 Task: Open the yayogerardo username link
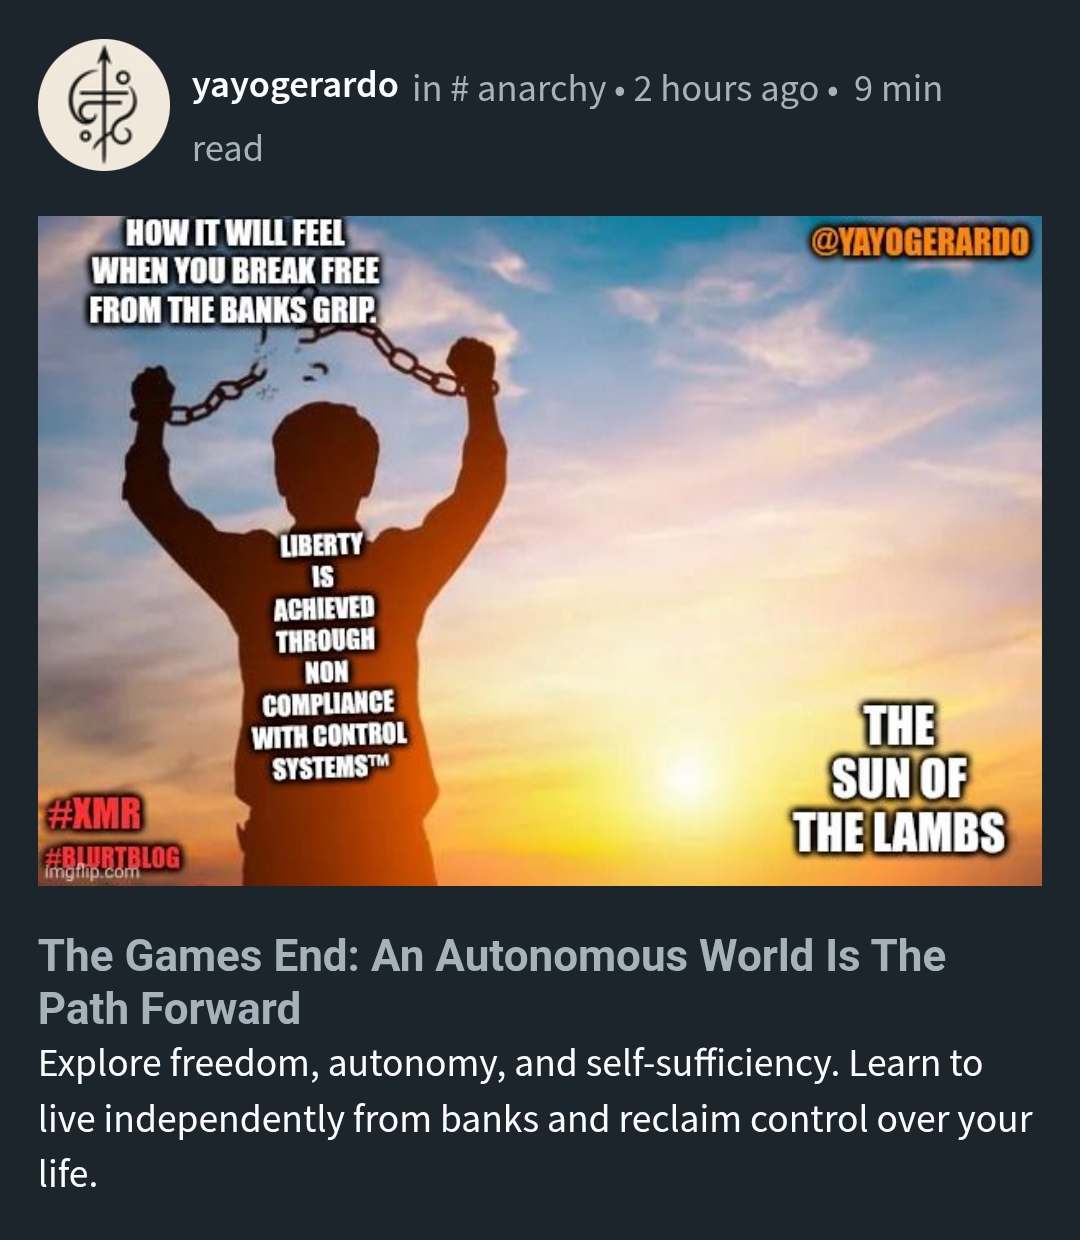coord(295,87)
